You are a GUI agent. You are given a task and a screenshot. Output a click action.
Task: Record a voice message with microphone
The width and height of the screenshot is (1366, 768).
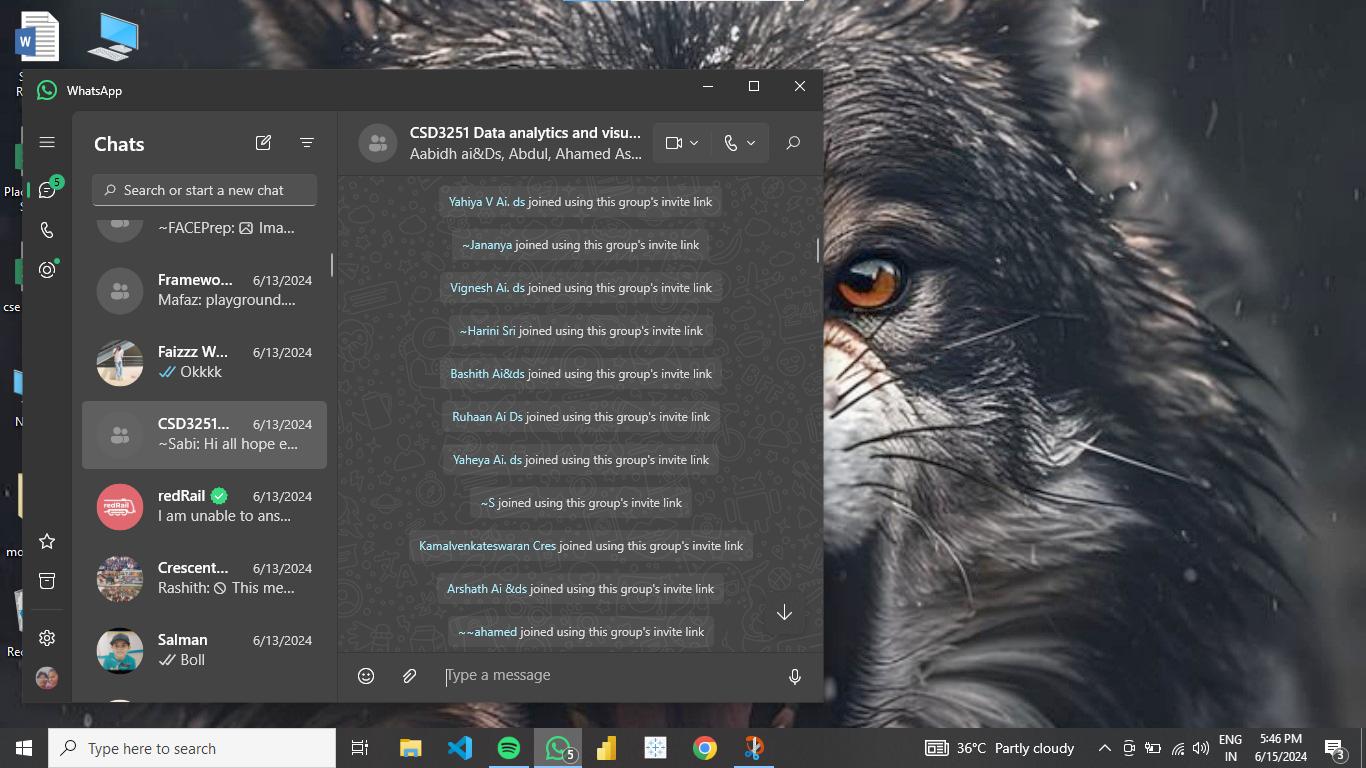click(795, 677)
